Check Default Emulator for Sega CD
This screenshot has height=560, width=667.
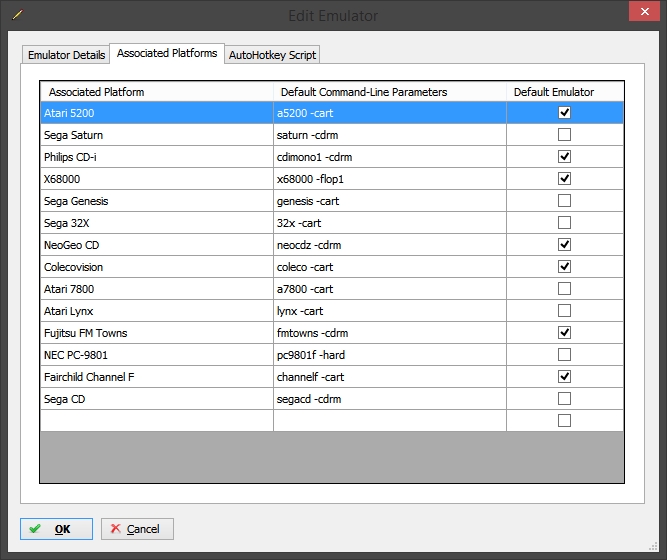pyautogui.click(x=564, y=399)
